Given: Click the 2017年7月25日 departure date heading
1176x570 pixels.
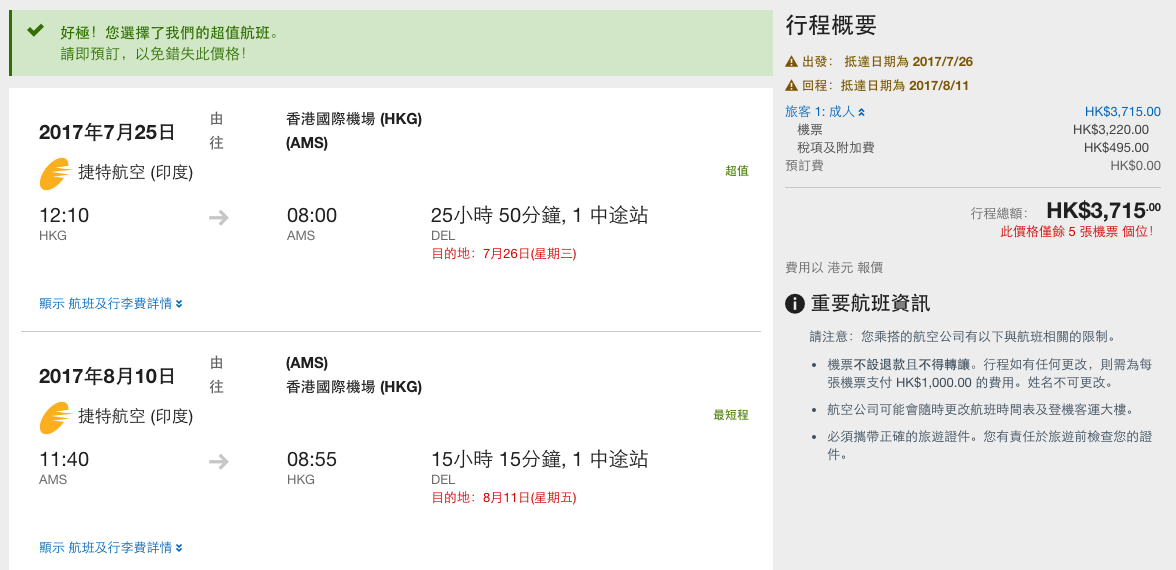Looking at the screenshot, I should pos(107,133).
